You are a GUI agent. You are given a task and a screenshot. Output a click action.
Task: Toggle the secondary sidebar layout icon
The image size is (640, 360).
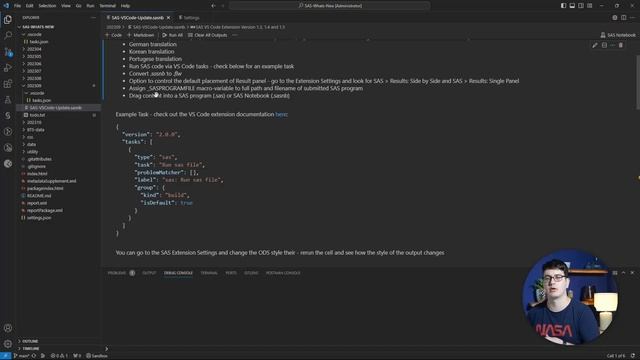click(581, 6)
